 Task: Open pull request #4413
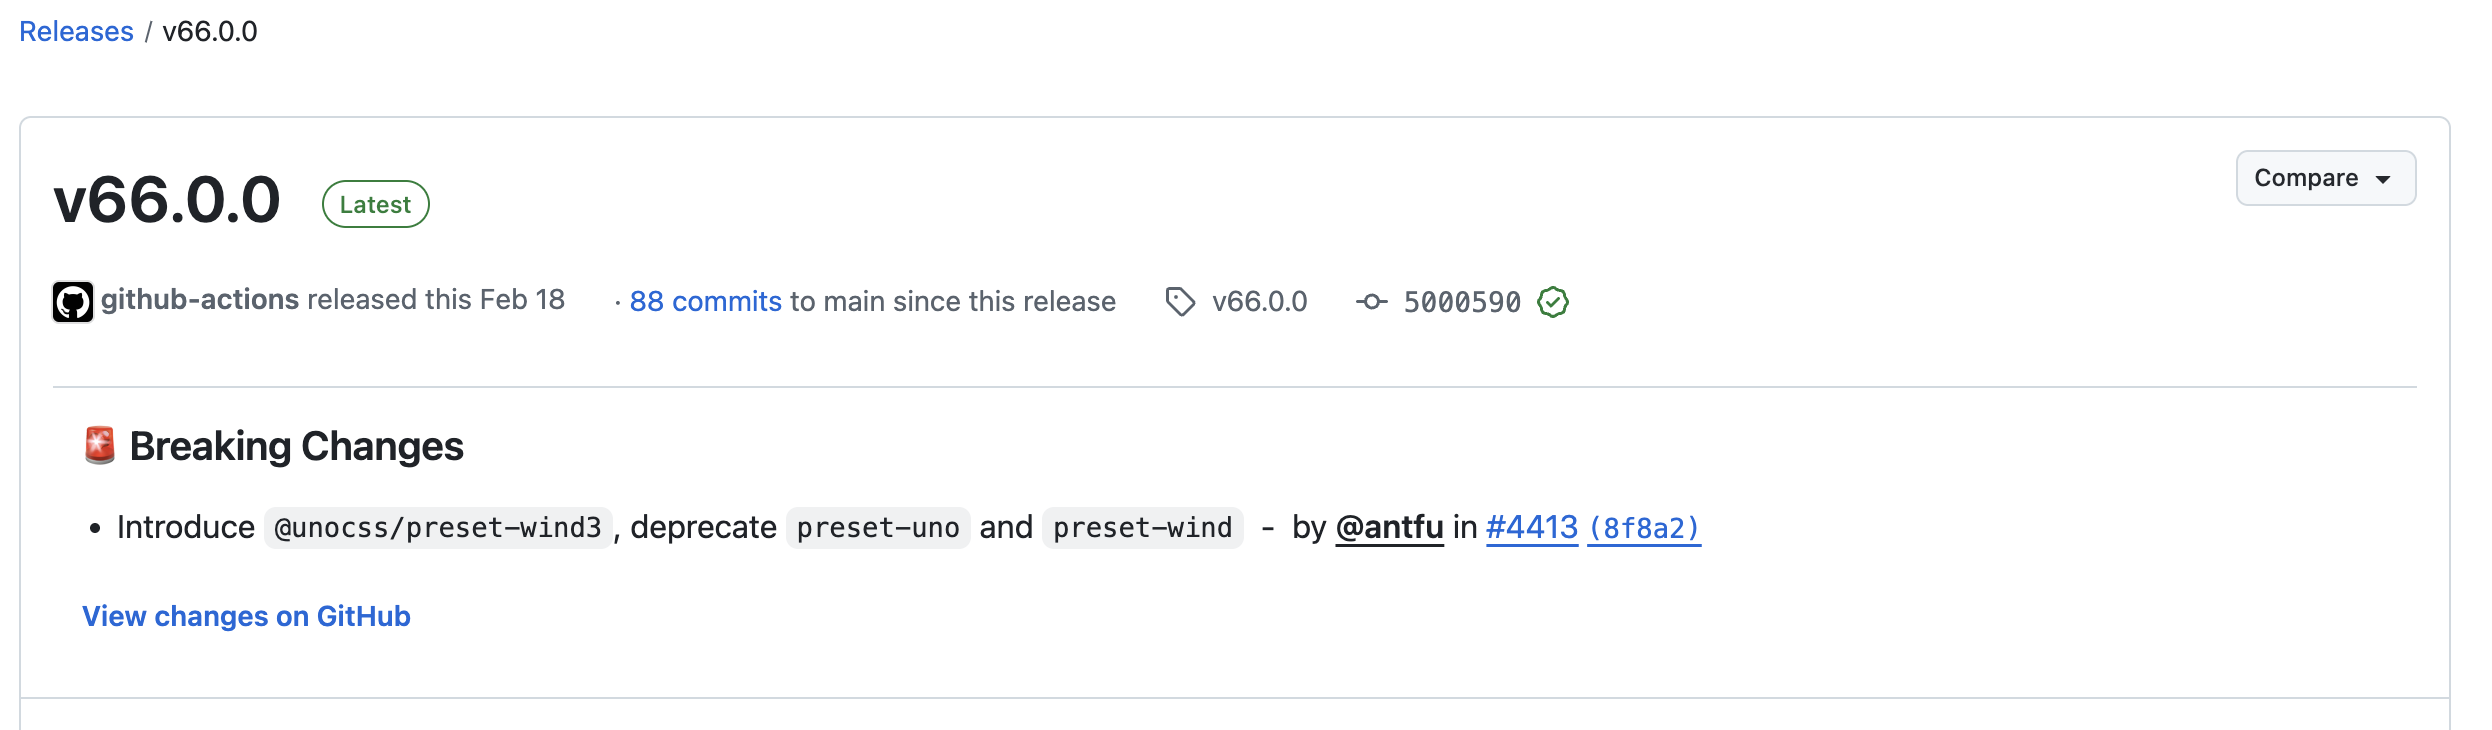point(1532,527)
